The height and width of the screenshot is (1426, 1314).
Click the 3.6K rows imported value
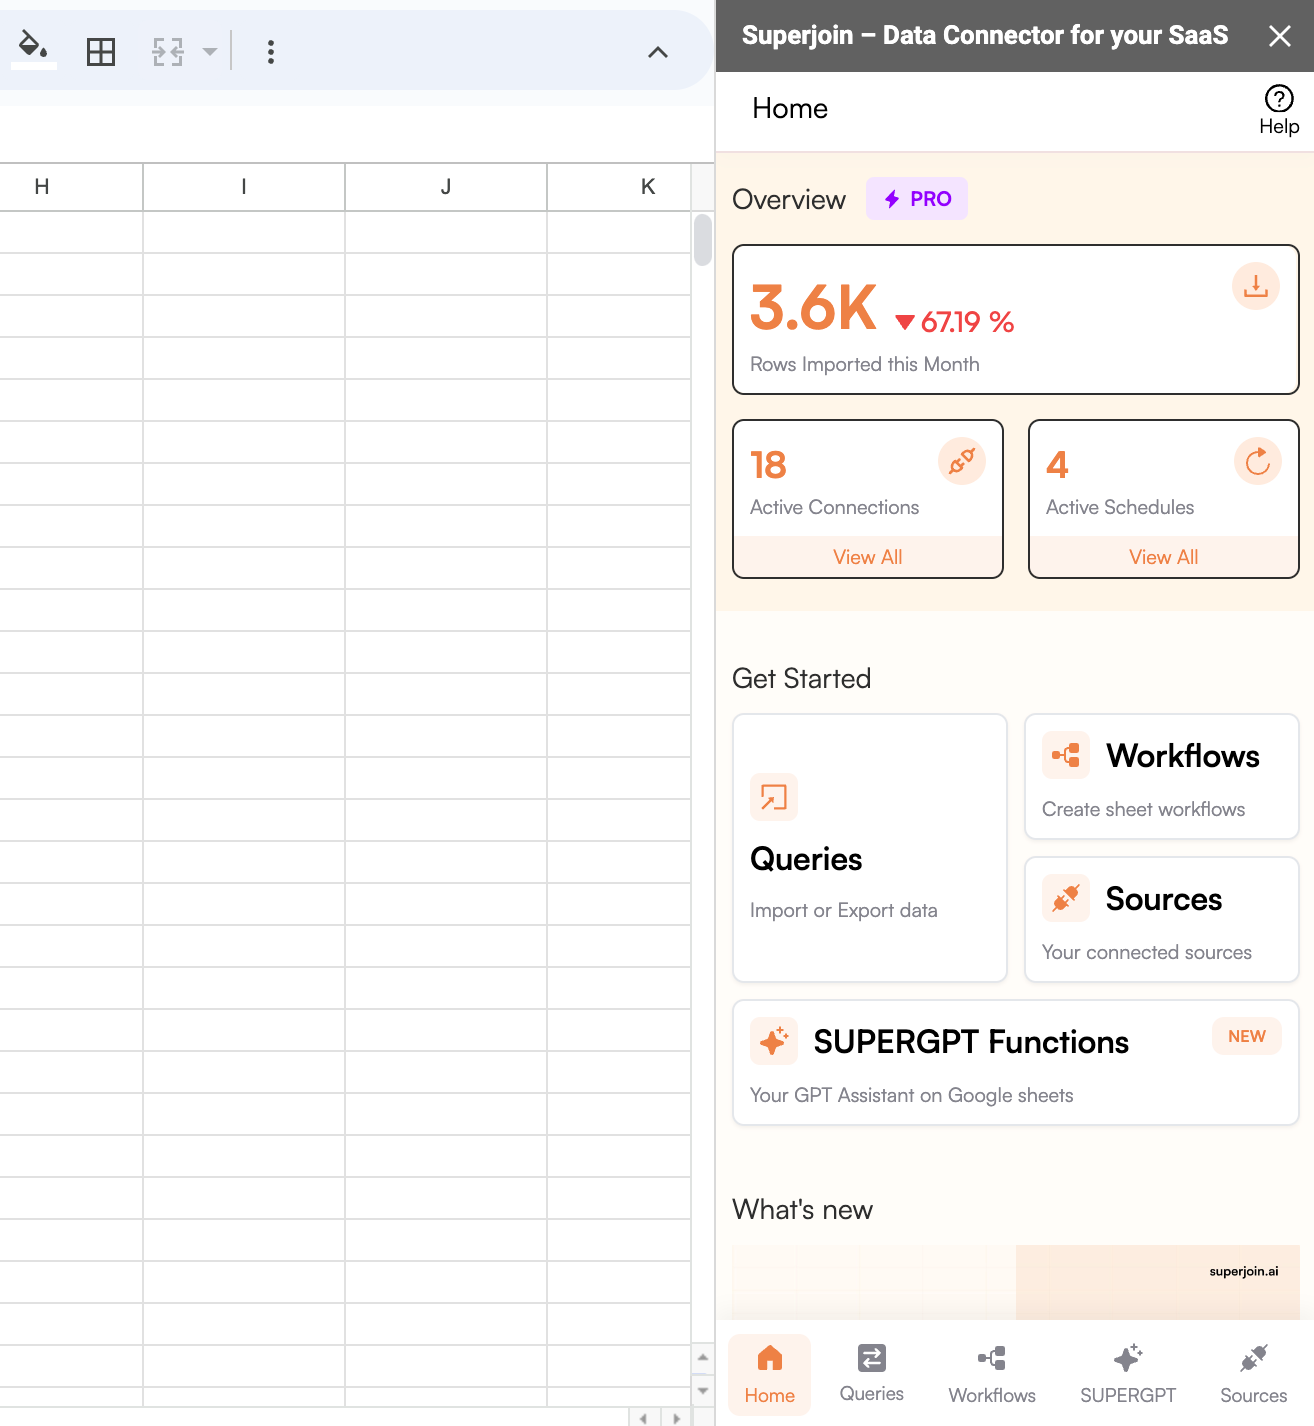tap(814, 307)
